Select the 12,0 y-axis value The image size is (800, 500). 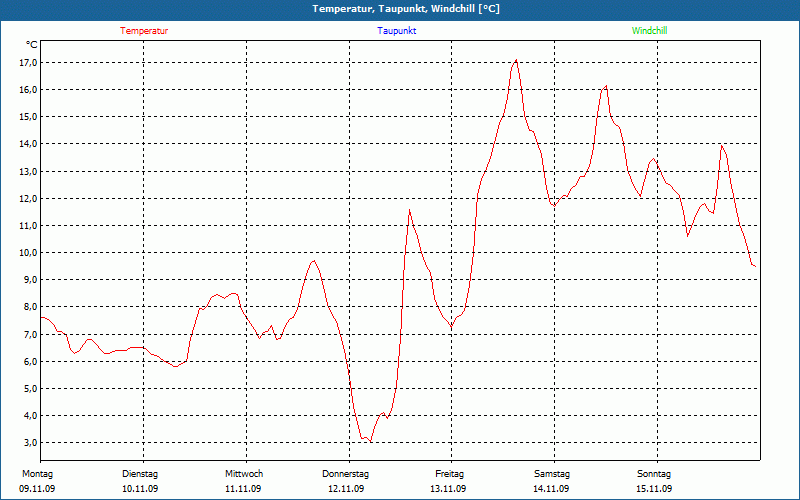click(28, 198)
